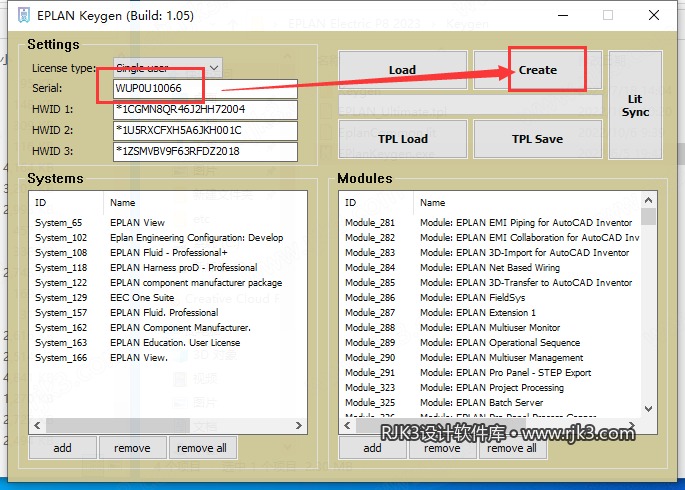685x490 pixels.
Task: Select Module_281 EMI Piping row
Action: (x=490, y=223)
